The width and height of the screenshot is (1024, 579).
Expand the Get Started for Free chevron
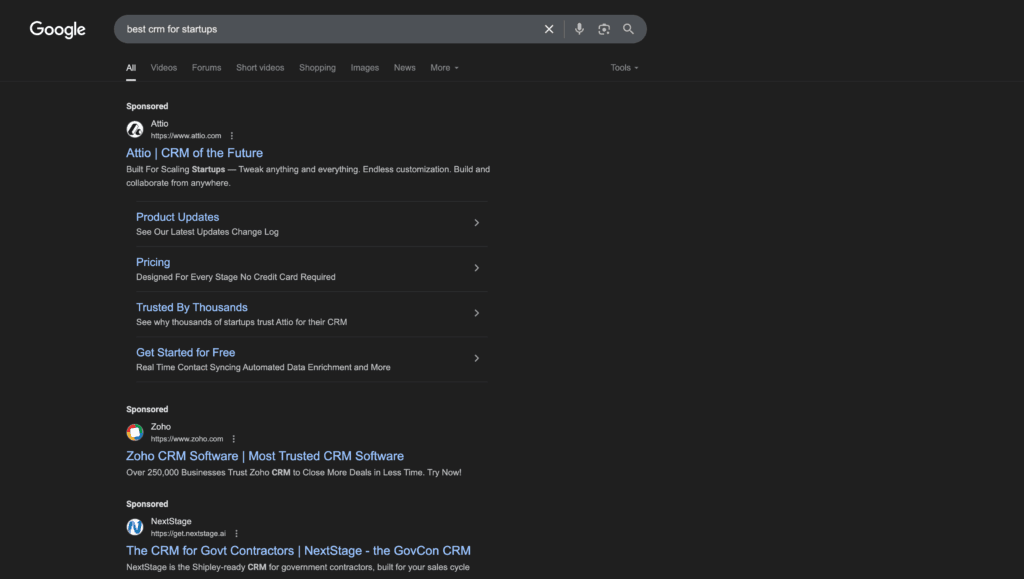tap(477, 358)
